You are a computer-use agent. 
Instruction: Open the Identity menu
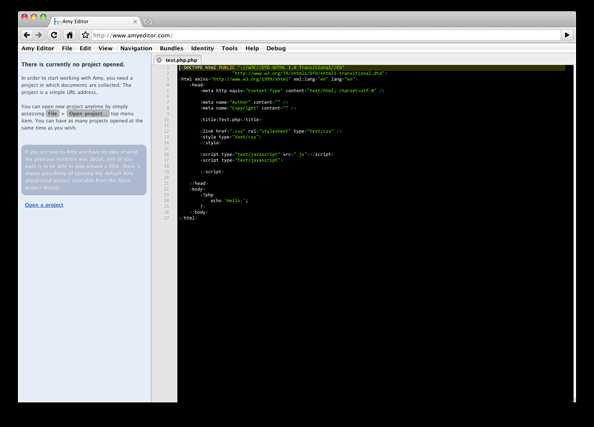tap(202, 48)
